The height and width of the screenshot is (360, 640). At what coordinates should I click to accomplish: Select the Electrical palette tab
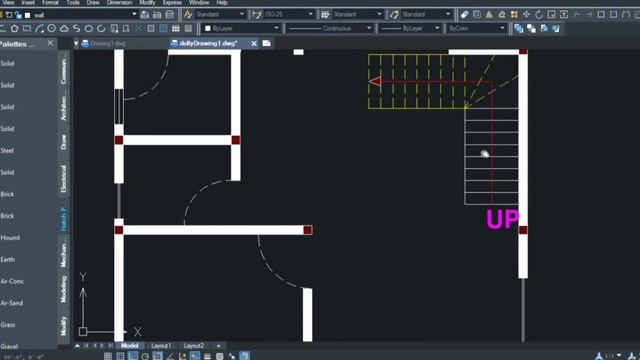point(63,178)
